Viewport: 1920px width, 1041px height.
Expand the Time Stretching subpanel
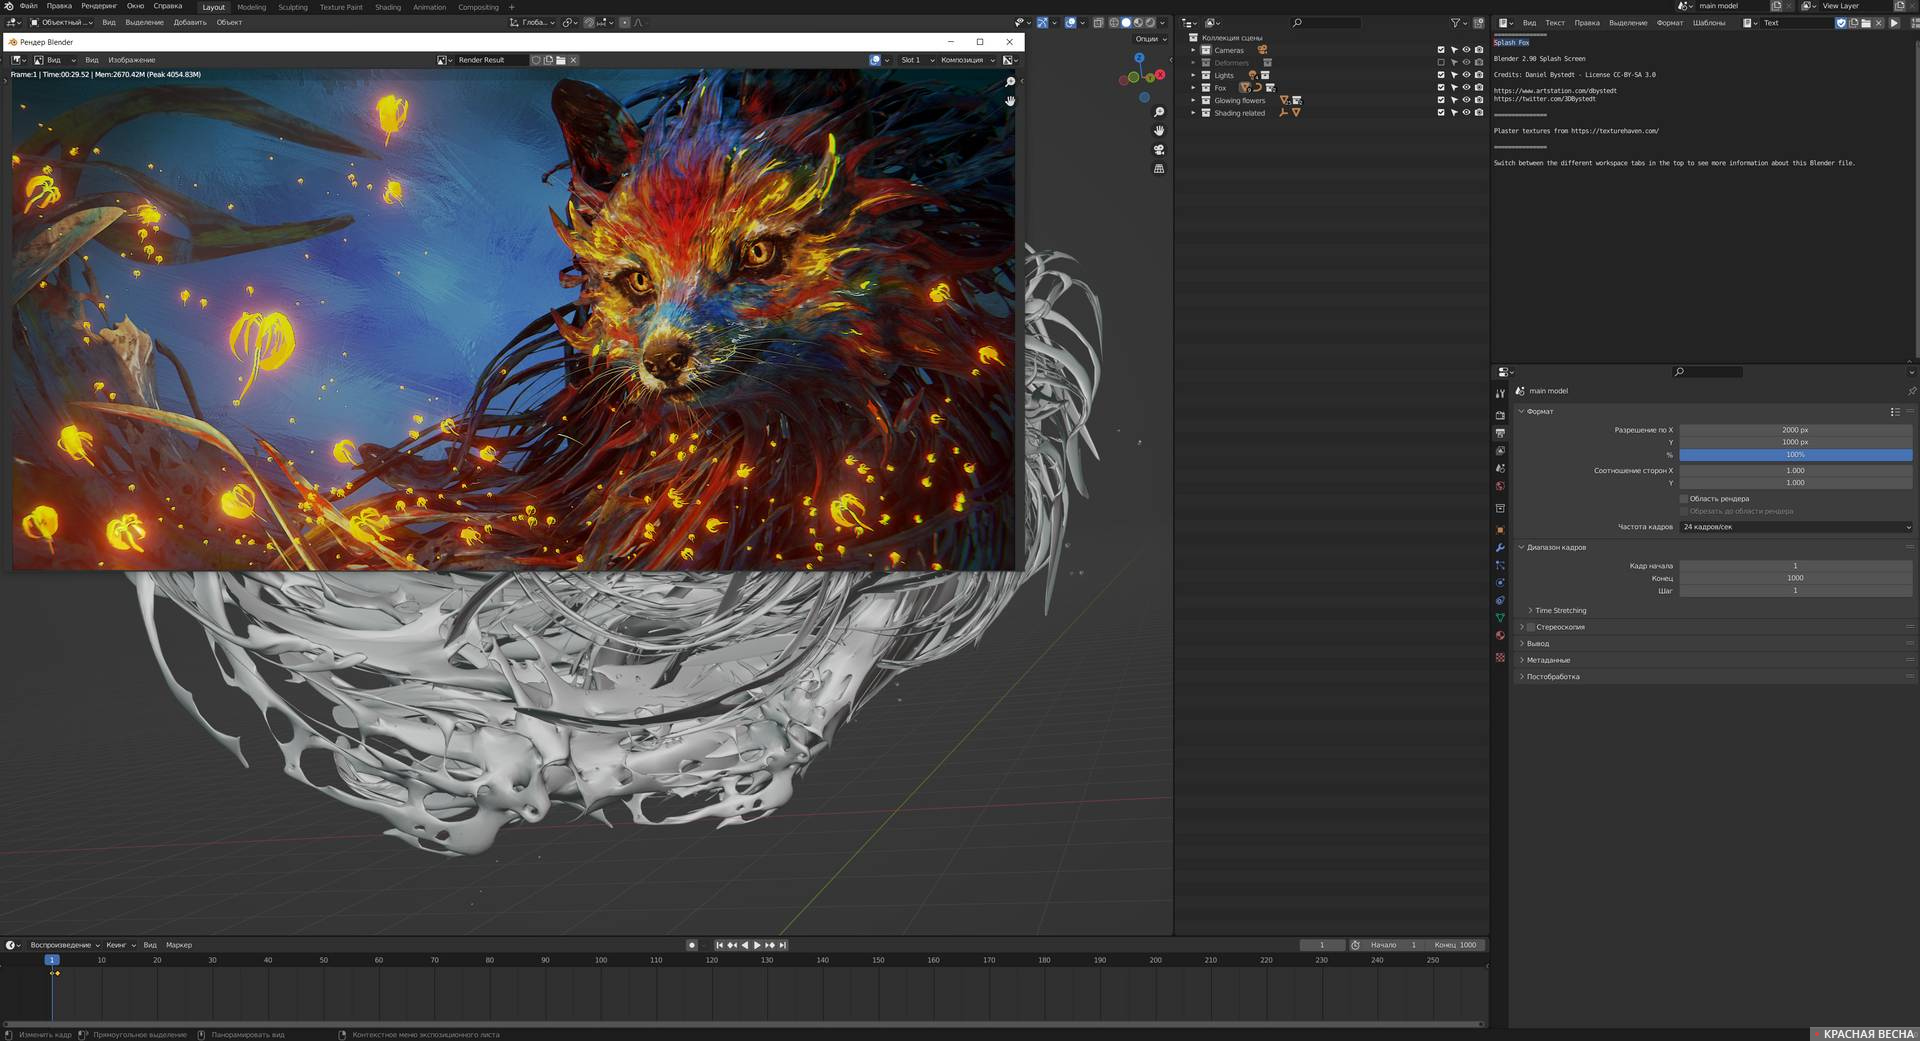click(x=1560, y=610)
